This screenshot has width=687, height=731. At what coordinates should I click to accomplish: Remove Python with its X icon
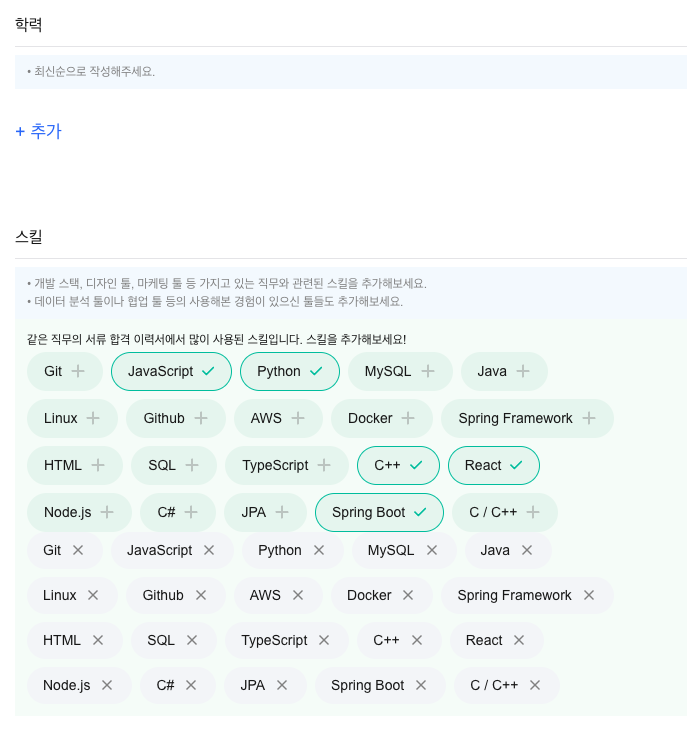pyautogui.click(x=319, y=551)
